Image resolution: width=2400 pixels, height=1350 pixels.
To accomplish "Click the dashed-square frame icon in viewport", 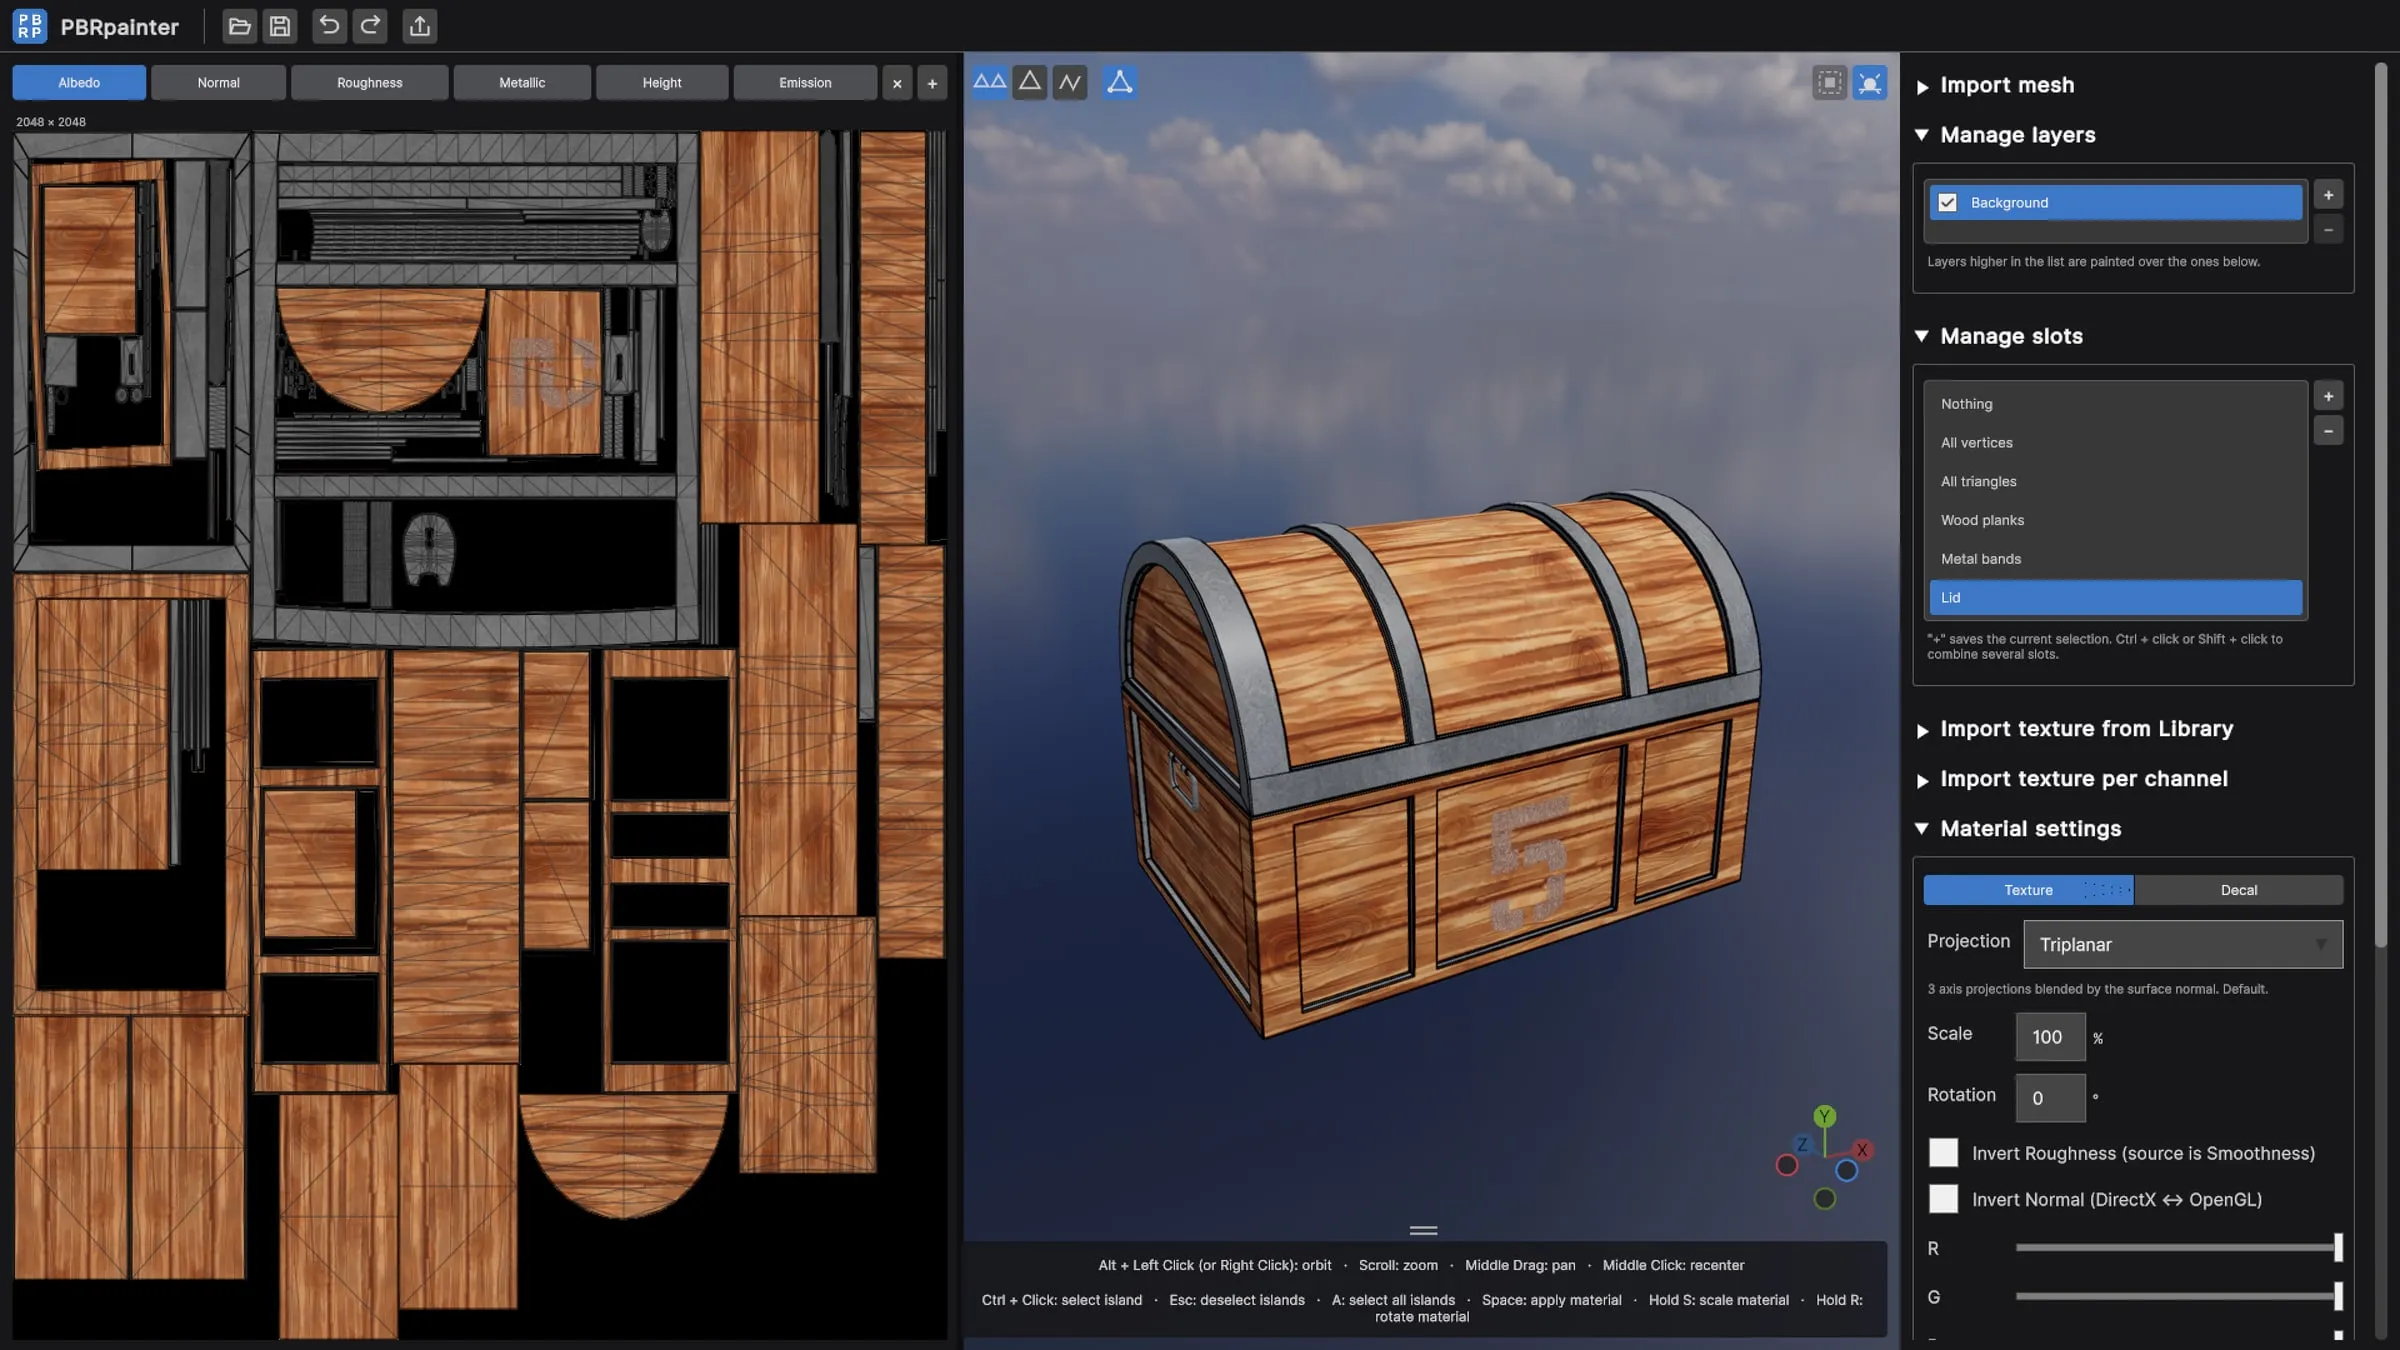I will 1829,82.
